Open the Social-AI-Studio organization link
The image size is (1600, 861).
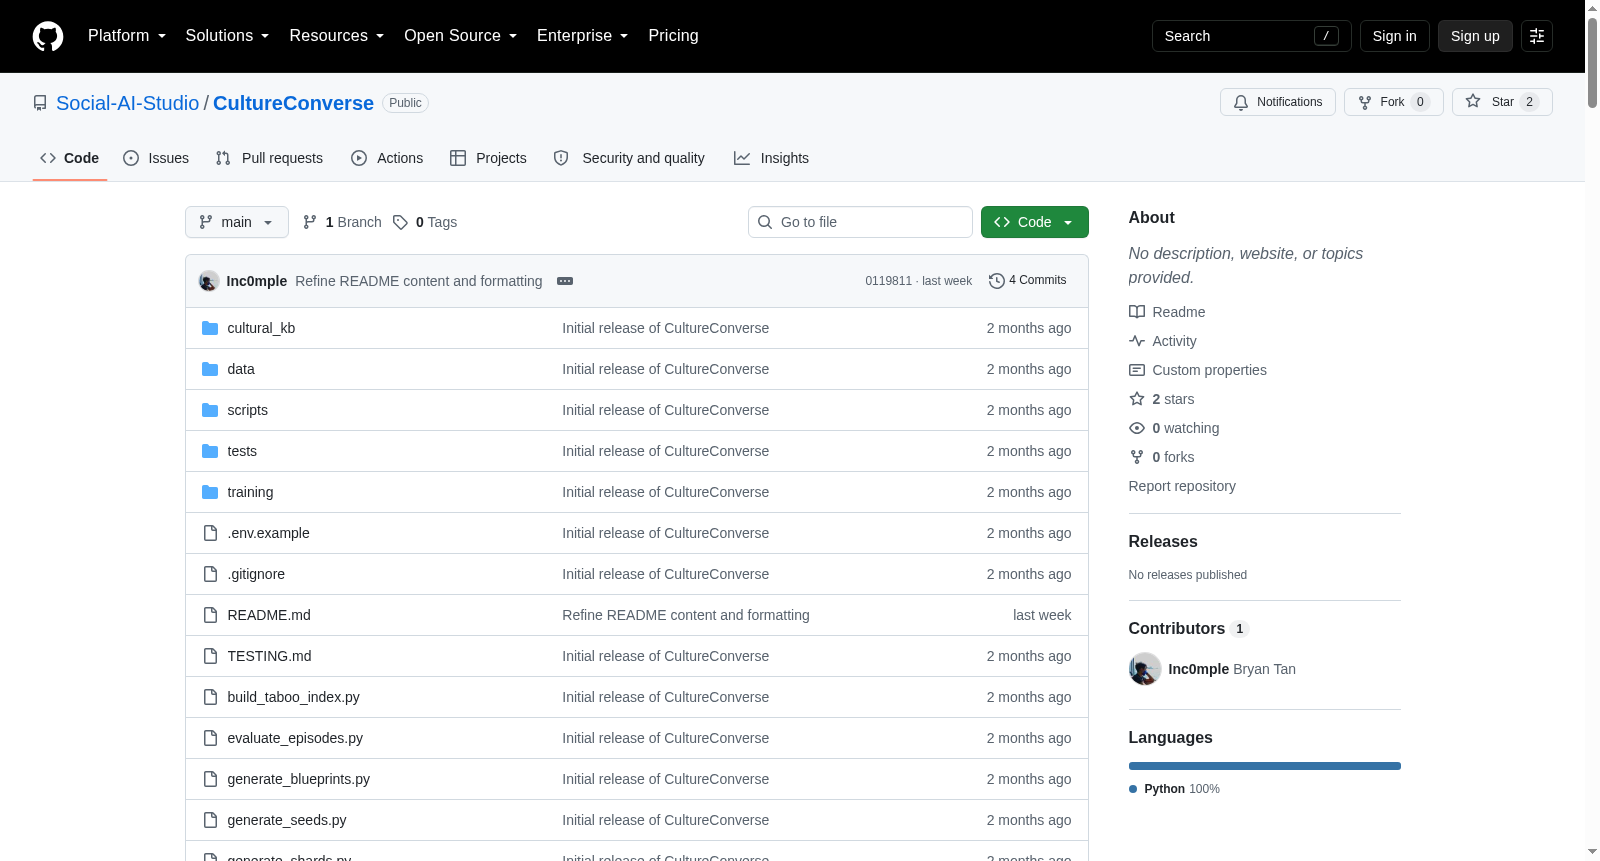coord(128,103)
